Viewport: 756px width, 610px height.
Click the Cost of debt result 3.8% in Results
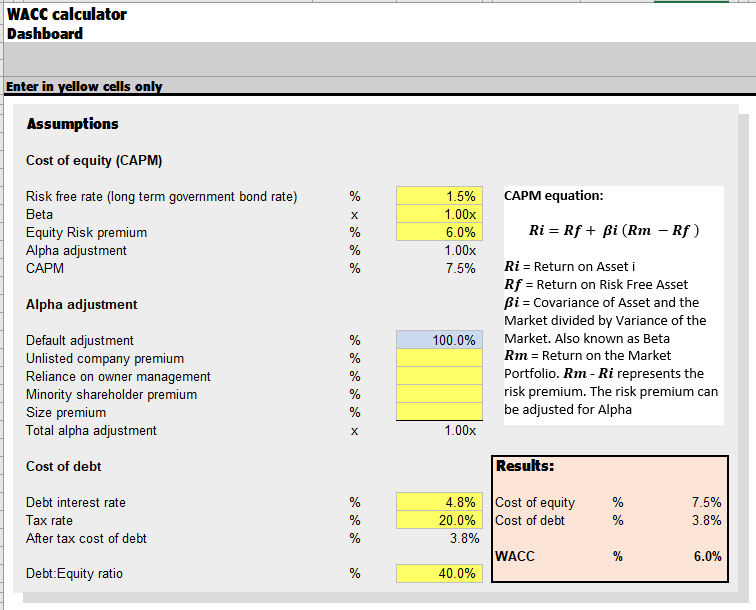pos(706,521)
